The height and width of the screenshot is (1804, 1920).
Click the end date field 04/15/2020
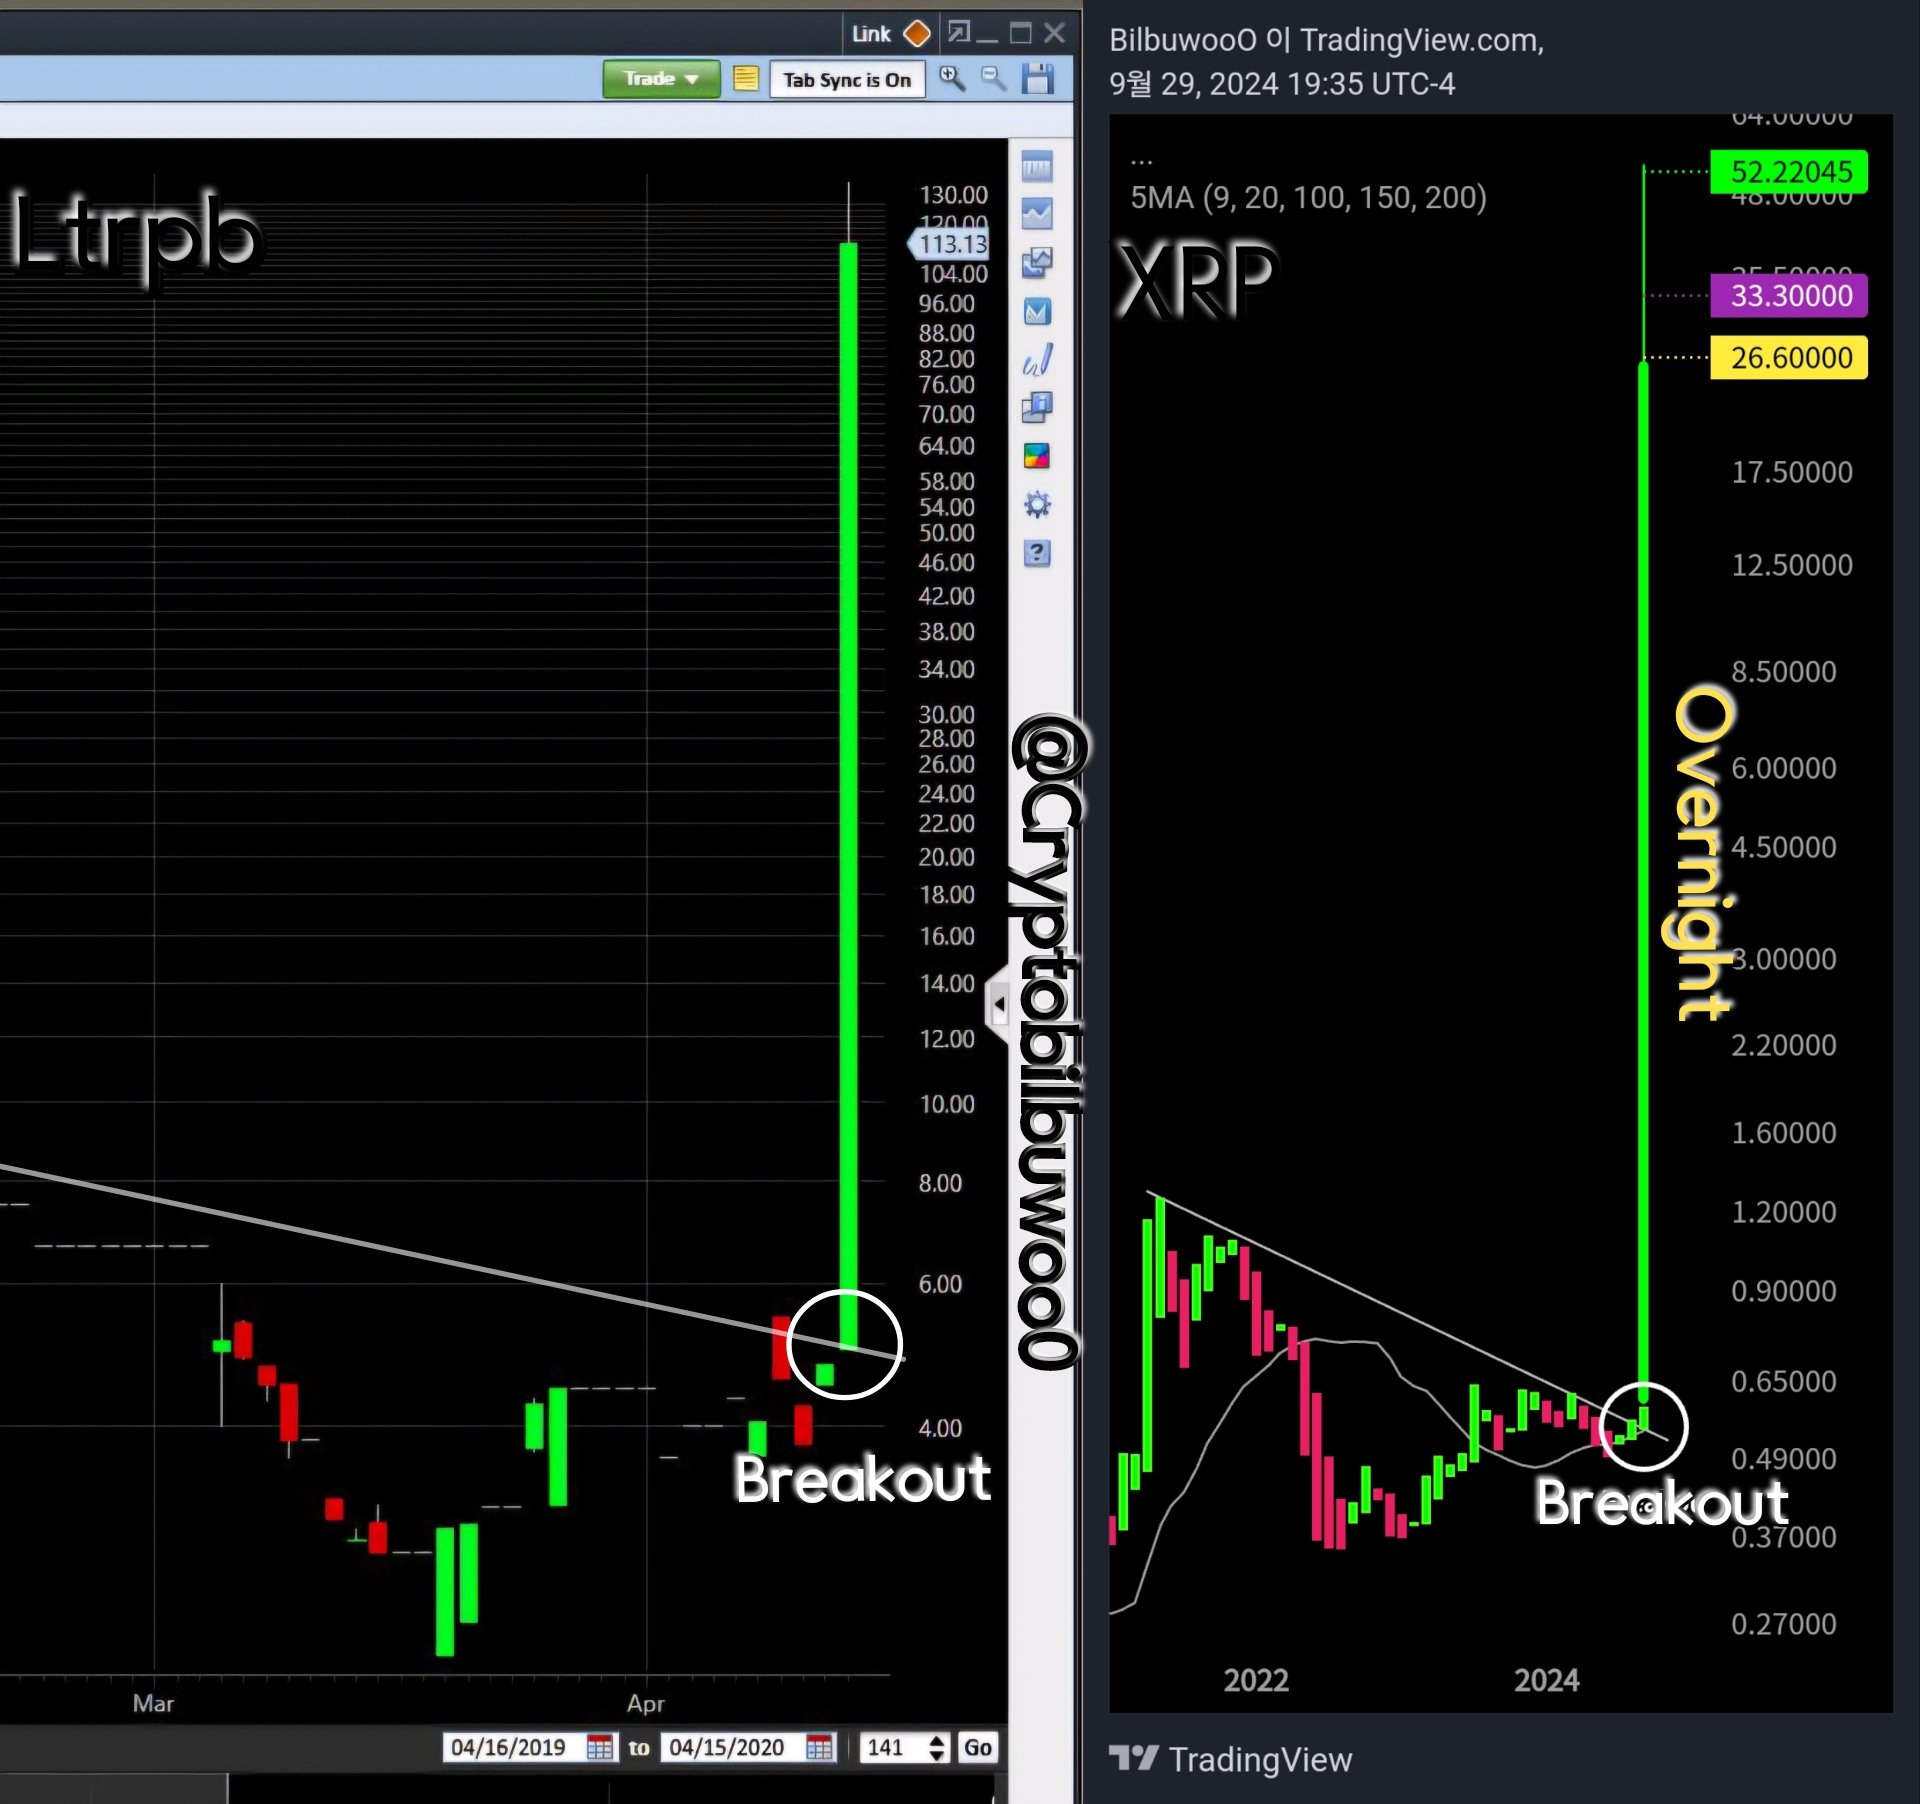click(x=728, y=1747)
